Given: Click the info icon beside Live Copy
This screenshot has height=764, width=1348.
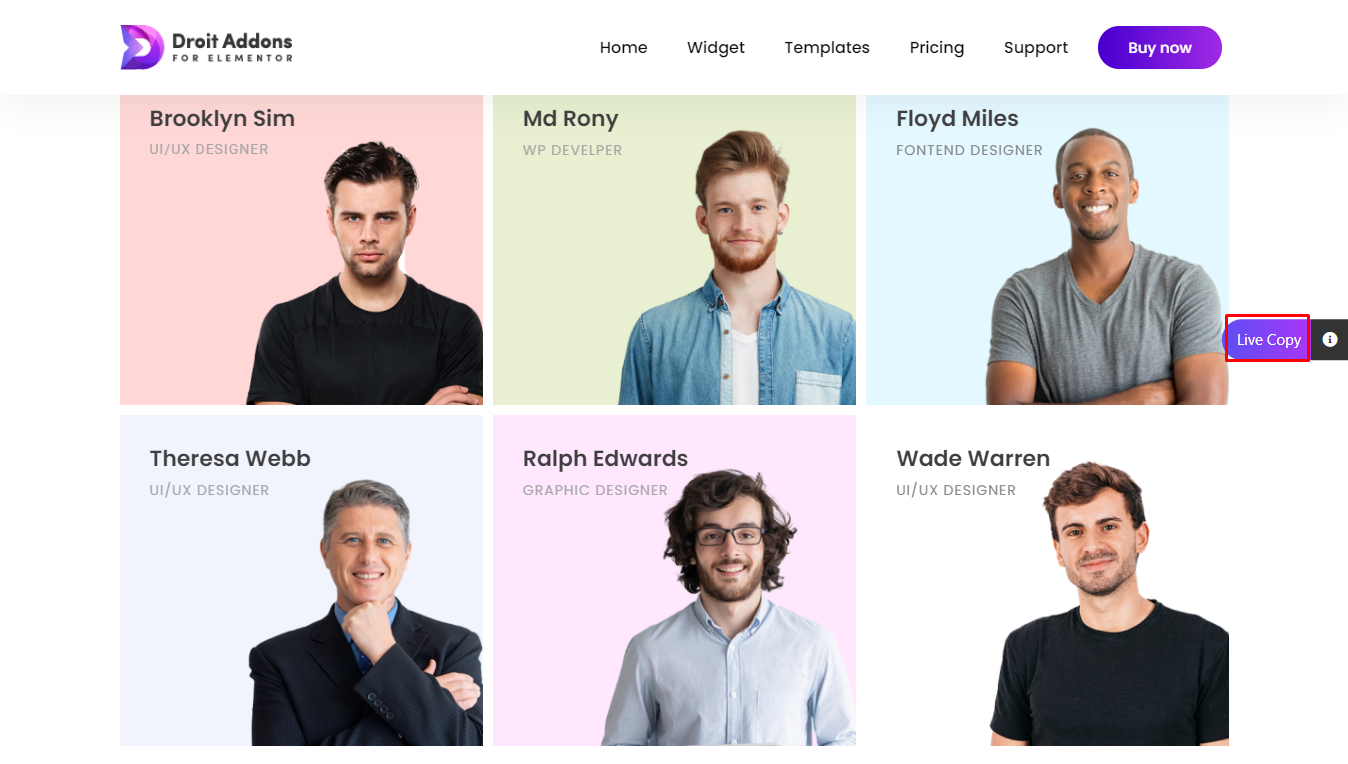Looking at the screenshot, I should (1330, 340).
